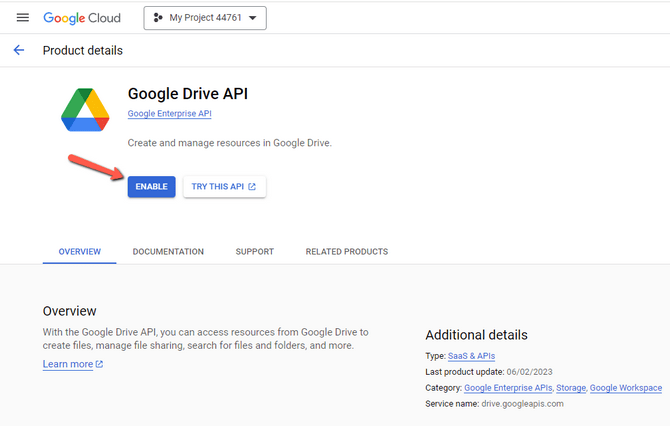Open the hamburger navigation menu
The height and width of the screenshot is (426, 670).
coord(23,18)
